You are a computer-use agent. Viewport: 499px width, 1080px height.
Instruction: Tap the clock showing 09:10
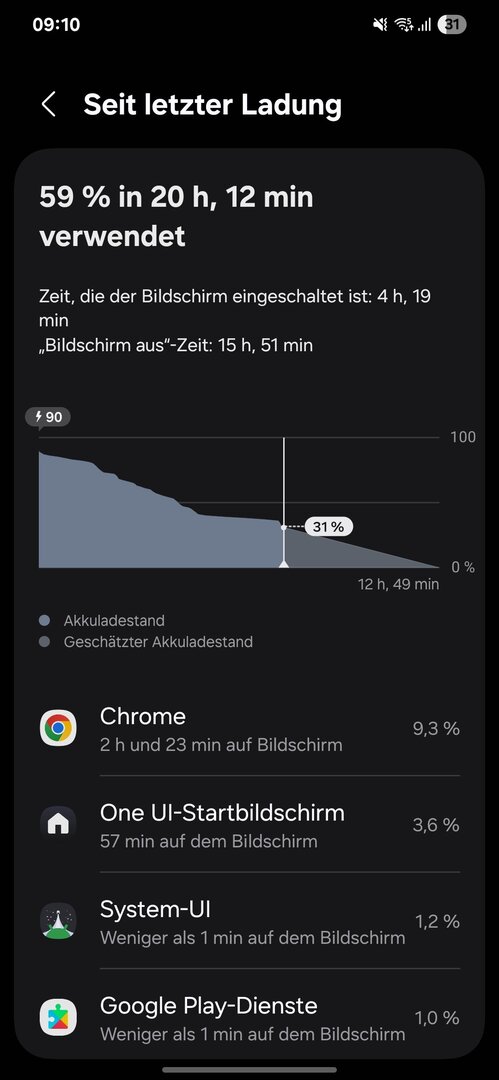56,25
